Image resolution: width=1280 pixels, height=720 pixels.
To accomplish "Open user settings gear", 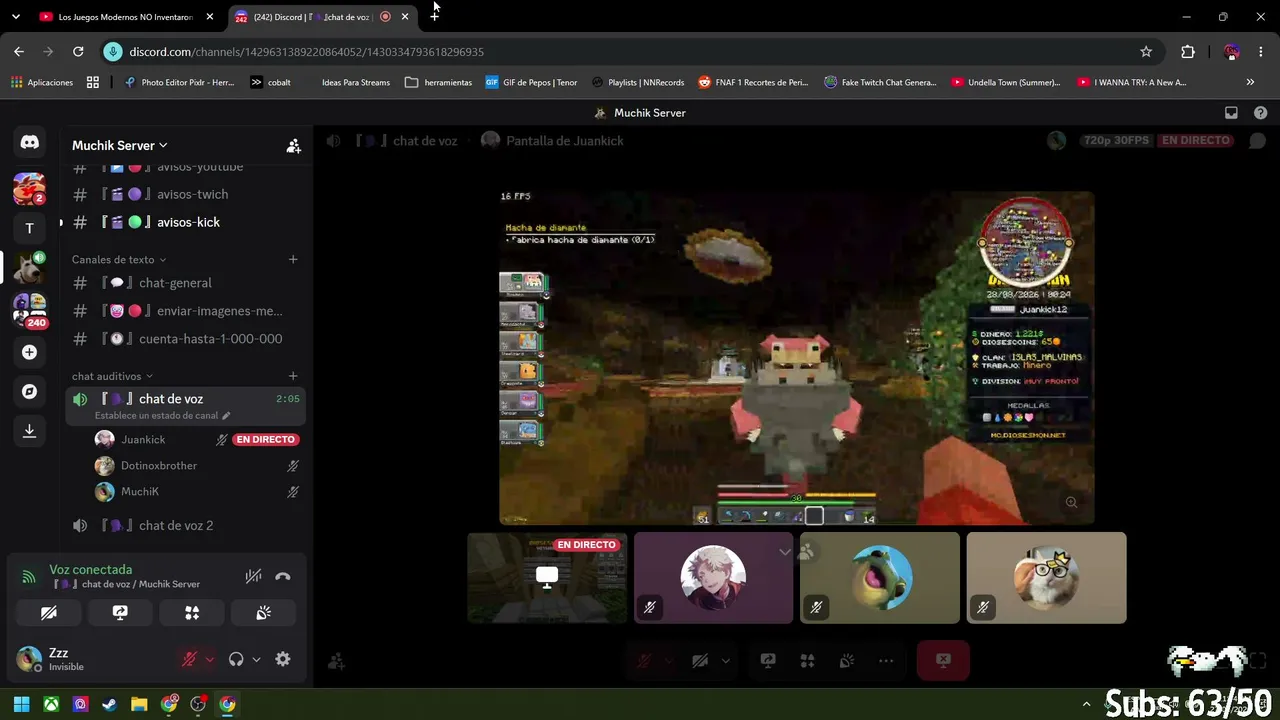I will [283, 659].
